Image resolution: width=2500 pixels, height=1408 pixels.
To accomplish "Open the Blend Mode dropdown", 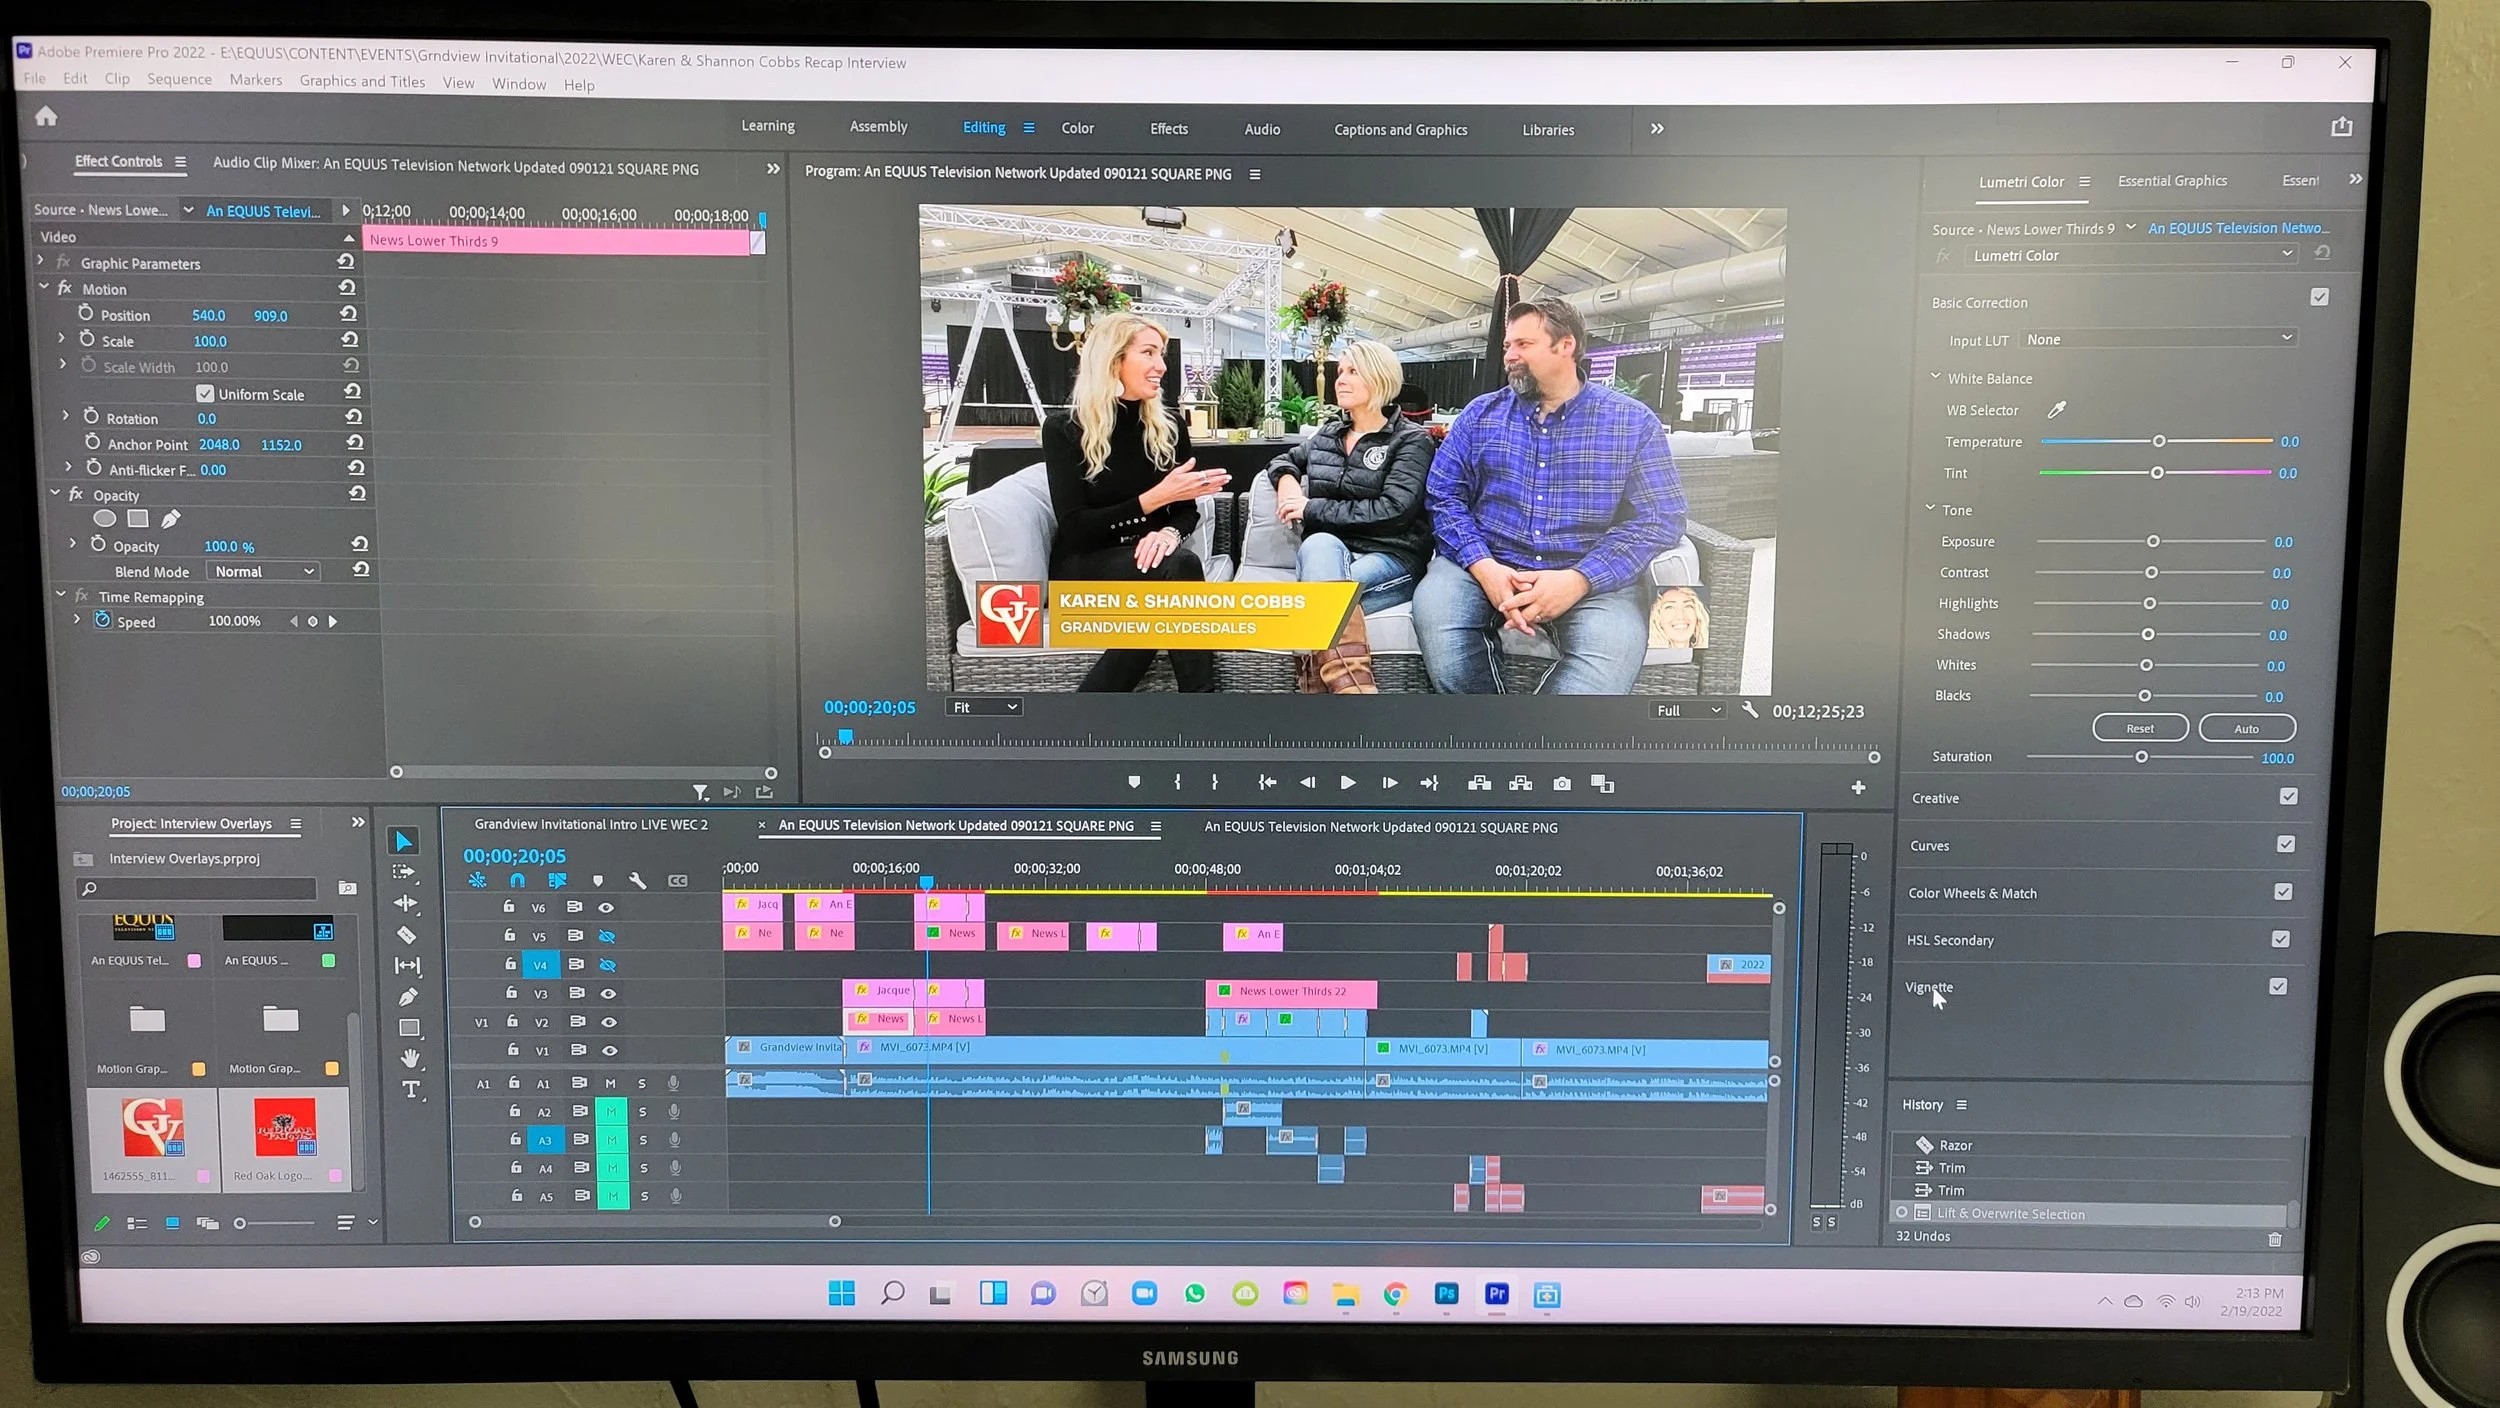I will click(x=265, y=571).
